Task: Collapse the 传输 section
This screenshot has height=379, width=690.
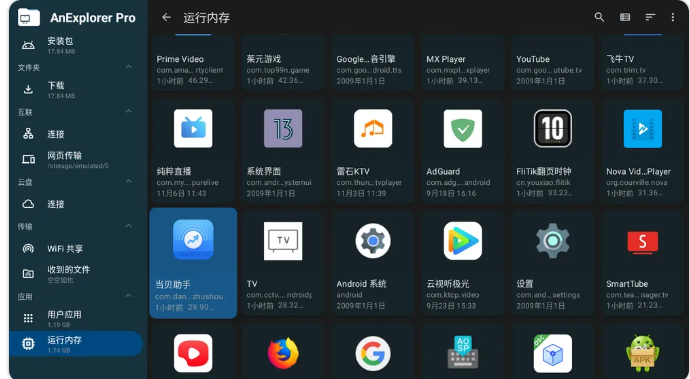Action: coord(128,226)
